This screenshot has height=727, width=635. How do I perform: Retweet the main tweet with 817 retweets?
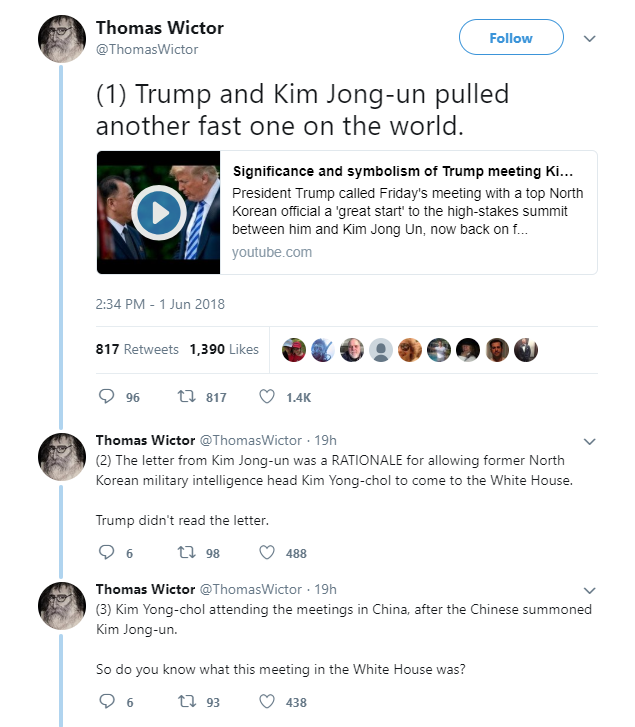pyautogui.click(x=186, y=396)
